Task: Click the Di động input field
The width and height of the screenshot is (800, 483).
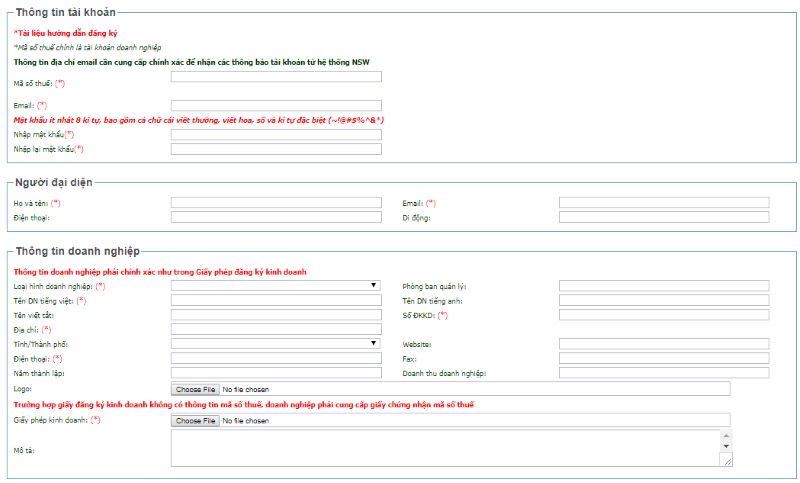Action: (664, 217)
